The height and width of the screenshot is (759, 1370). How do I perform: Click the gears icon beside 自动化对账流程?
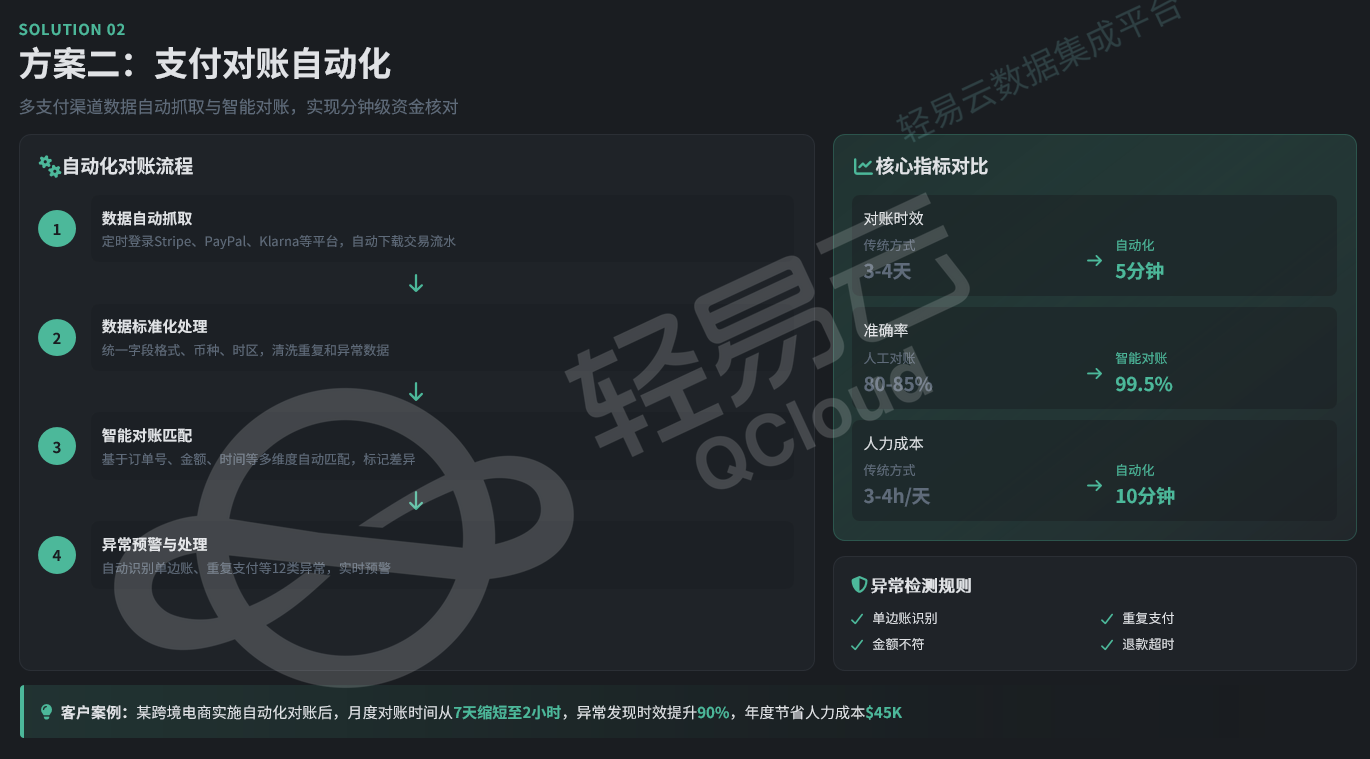(x=49, y=166)
